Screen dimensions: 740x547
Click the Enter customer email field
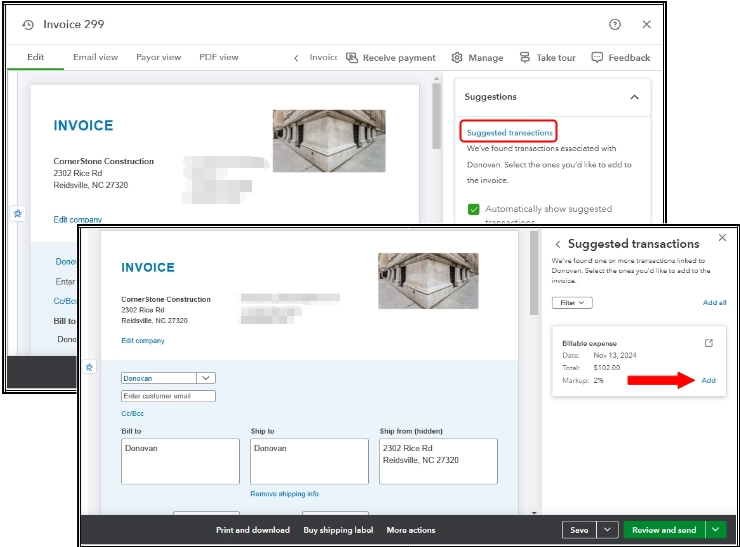(168, 396)
